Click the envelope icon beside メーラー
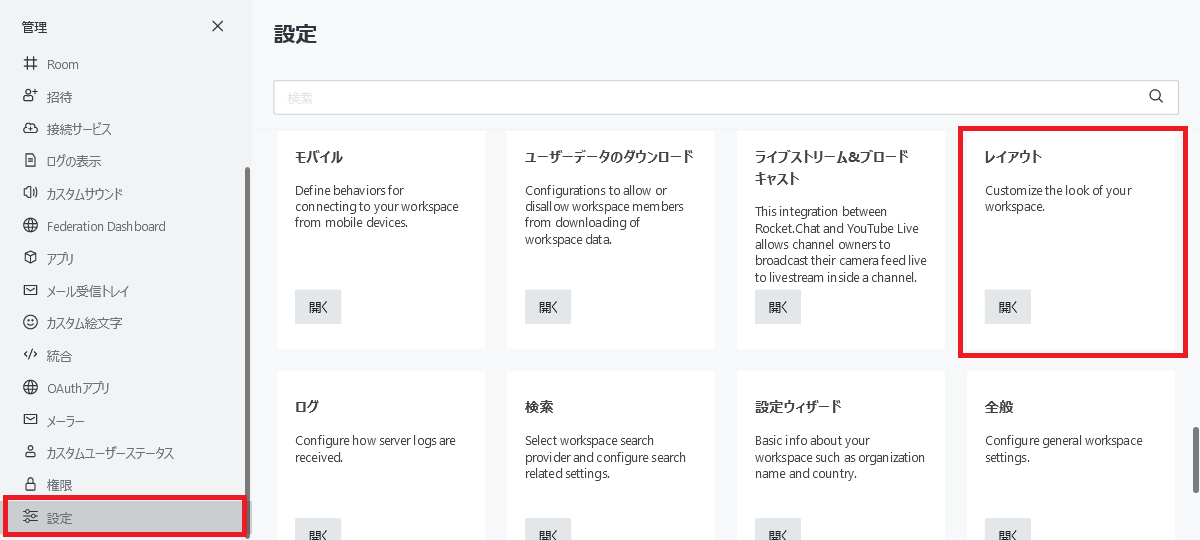This screenshot has width=1200, height=540. pos(30,420)
